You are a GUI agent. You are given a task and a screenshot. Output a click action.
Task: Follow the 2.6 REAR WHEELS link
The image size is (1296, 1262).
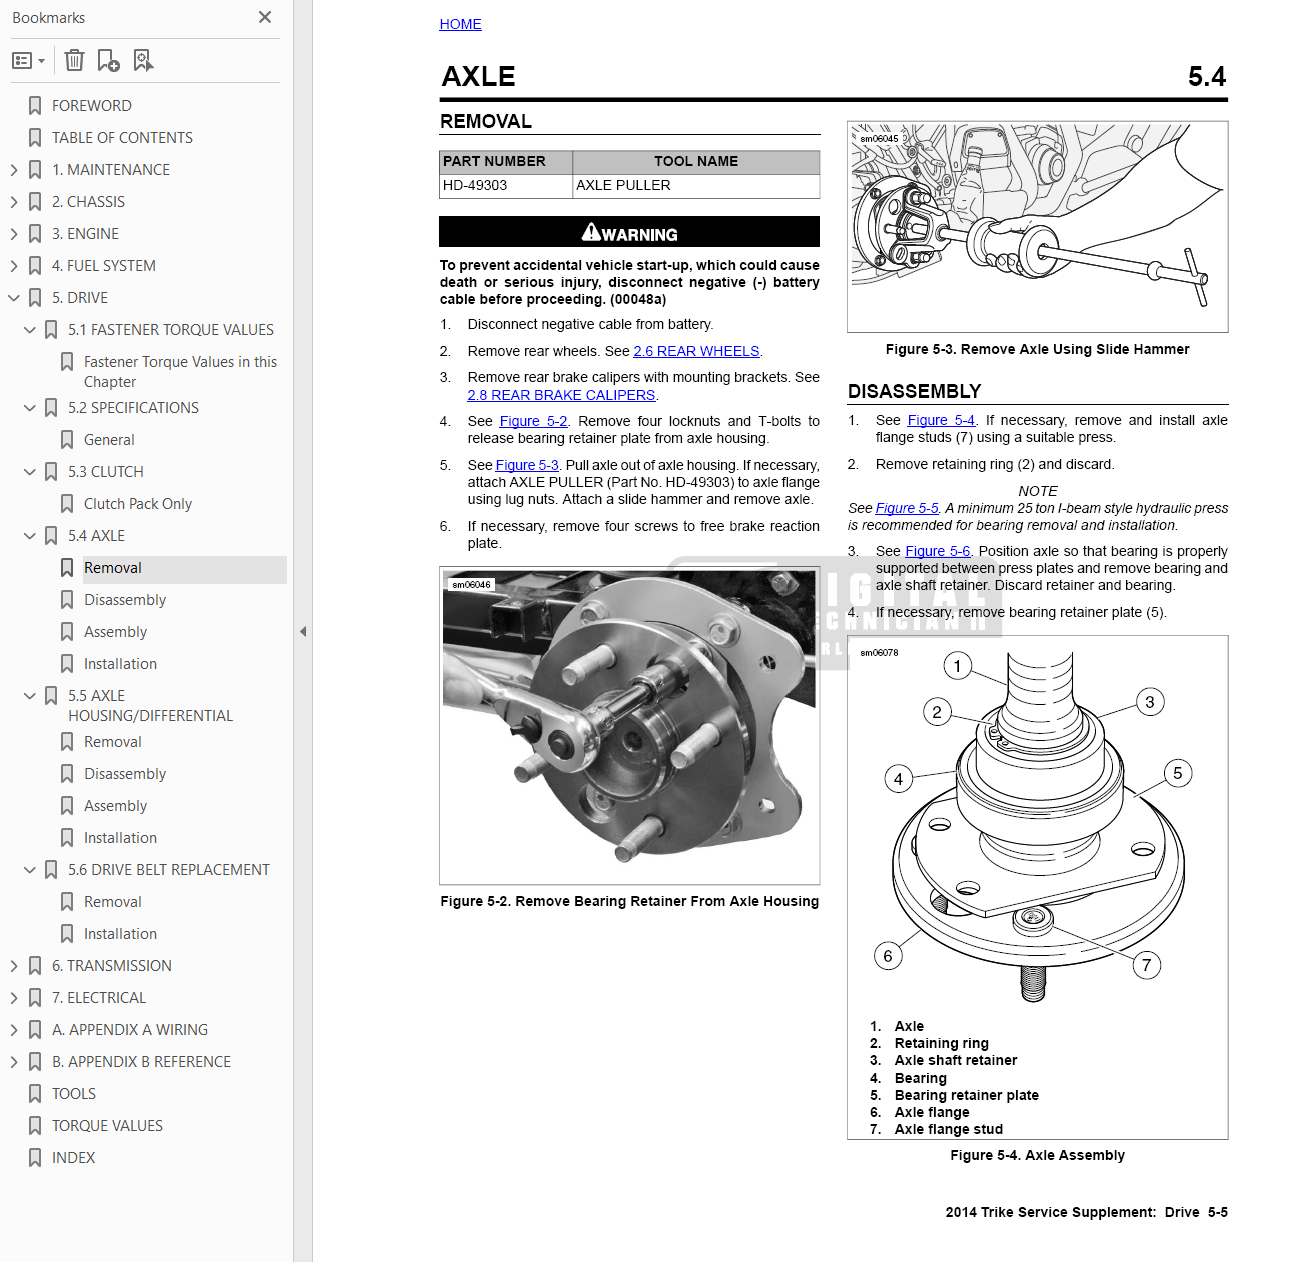click(x=697, y=351)
